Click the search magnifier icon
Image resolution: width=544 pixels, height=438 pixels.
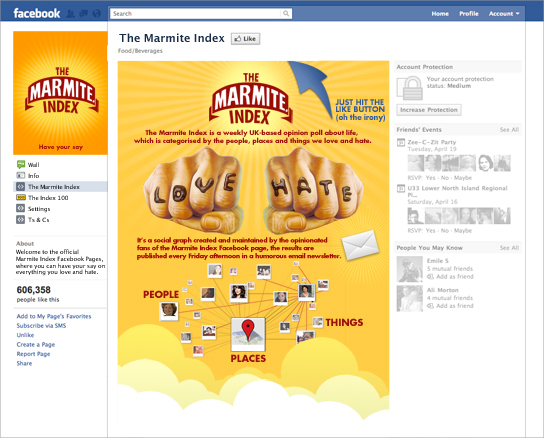pyautogui.click(x=286, y=14)
